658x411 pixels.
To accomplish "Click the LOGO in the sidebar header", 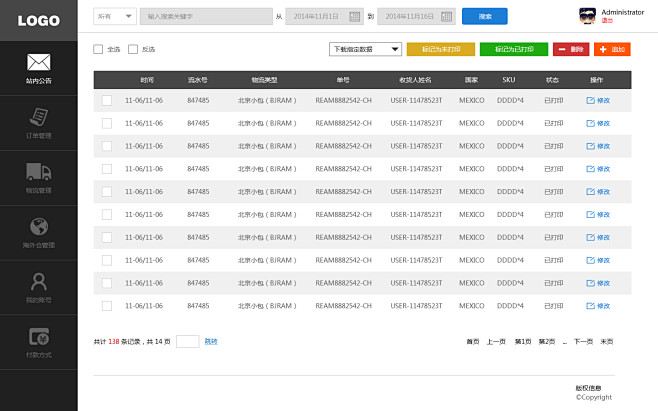I will (x=39, y=21).
